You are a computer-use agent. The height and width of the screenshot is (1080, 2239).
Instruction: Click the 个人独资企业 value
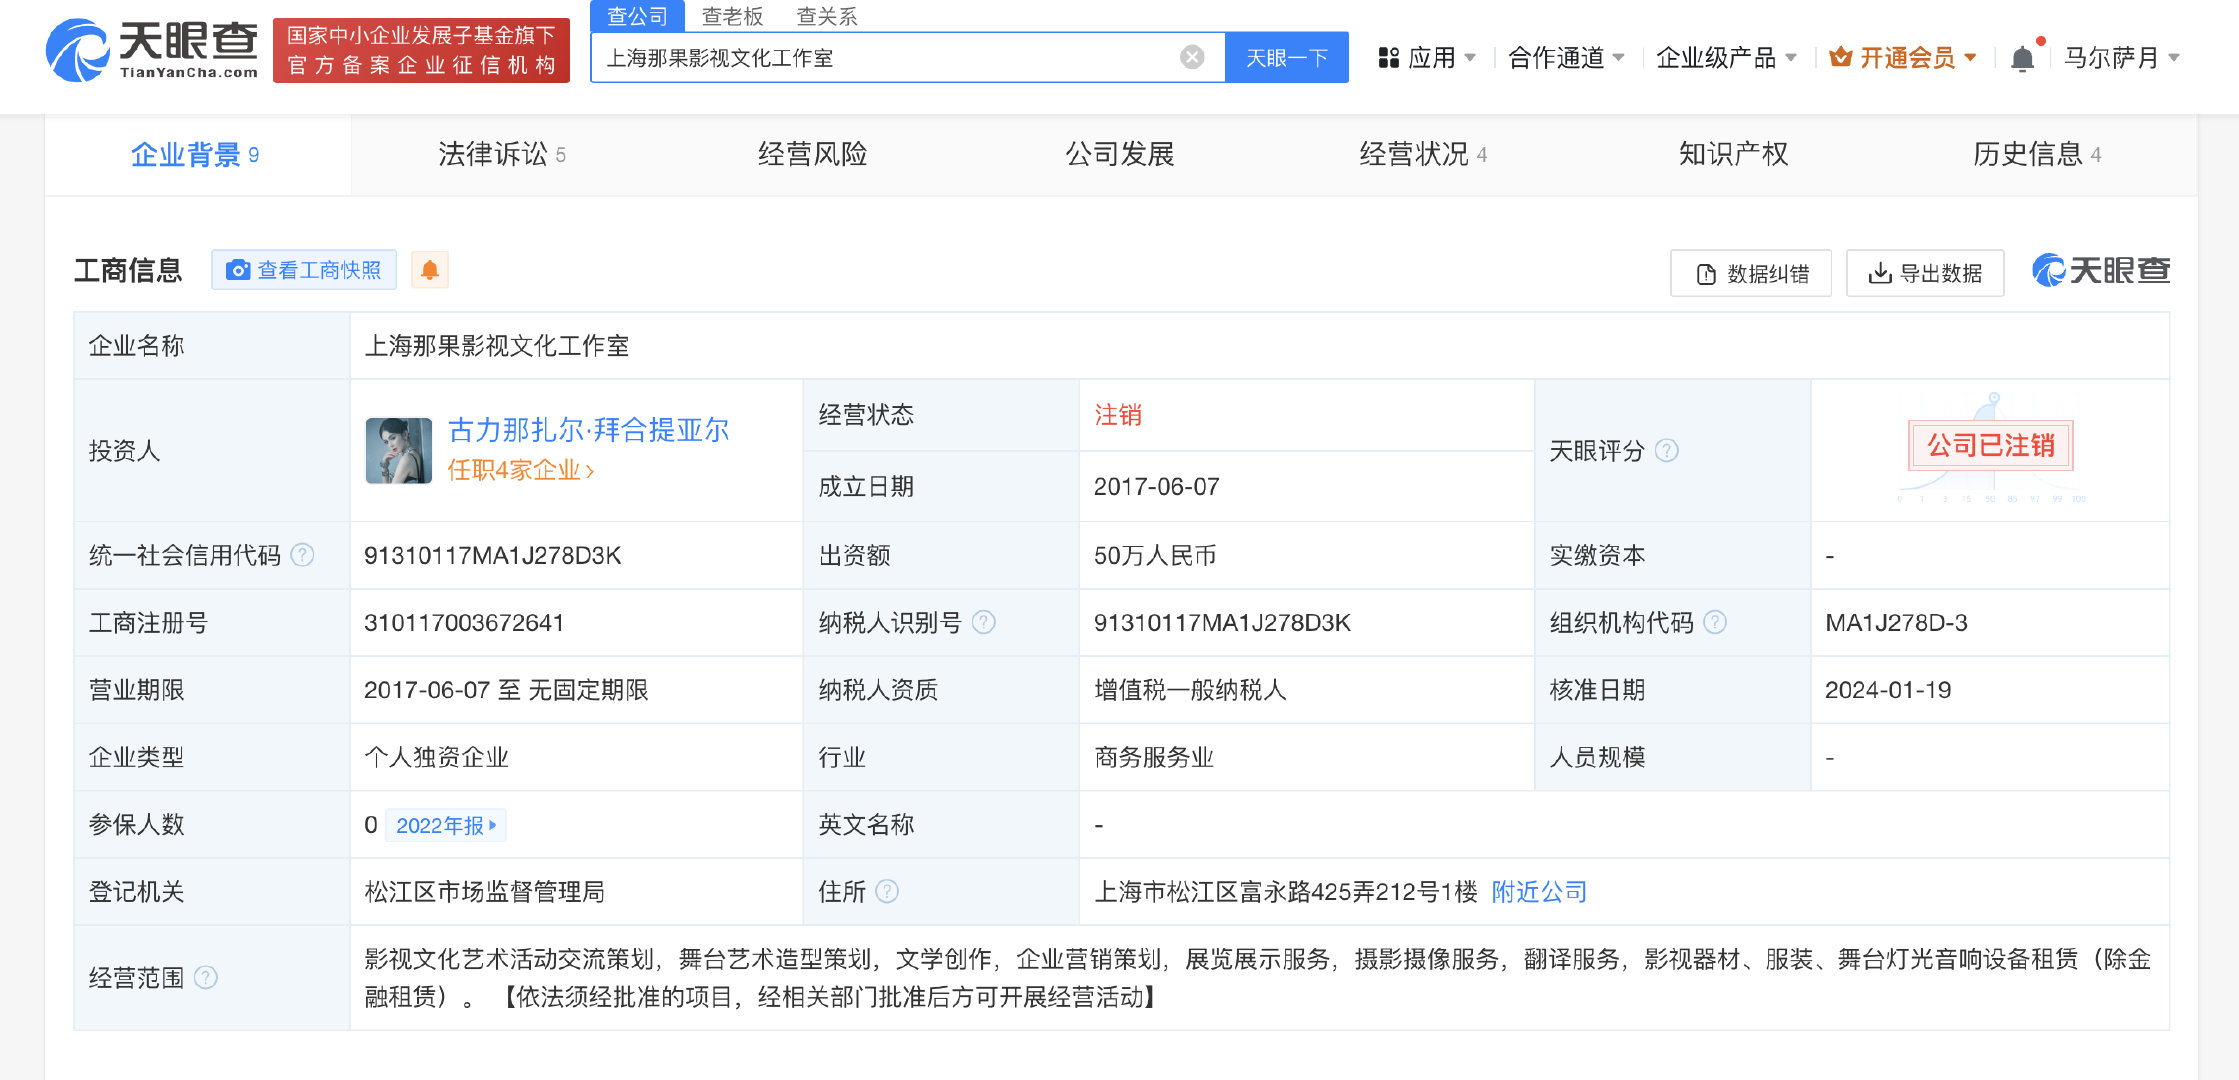[437, 757]
